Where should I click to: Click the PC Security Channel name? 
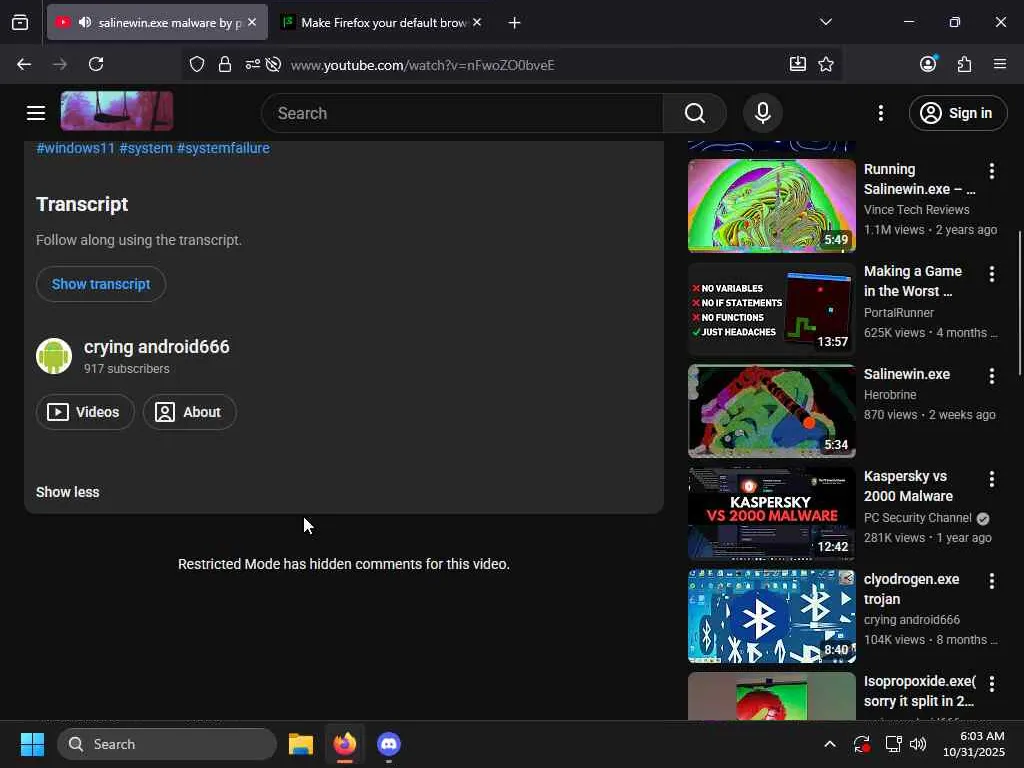(x=918, y=518)
